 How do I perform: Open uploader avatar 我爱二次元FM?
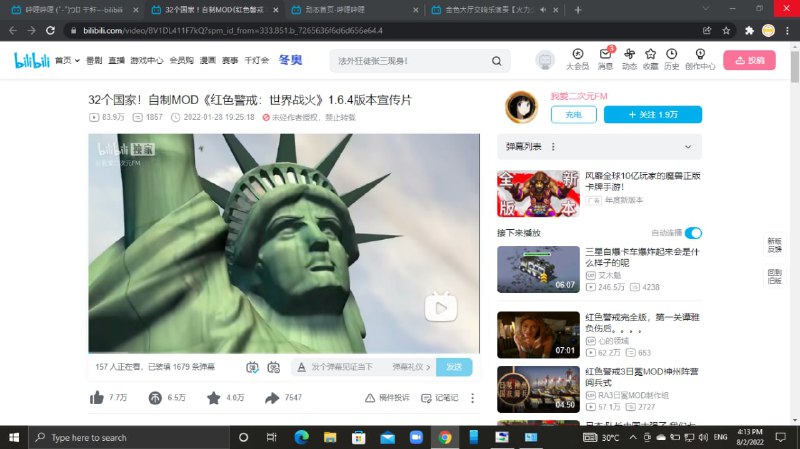[x=521, y=107]
